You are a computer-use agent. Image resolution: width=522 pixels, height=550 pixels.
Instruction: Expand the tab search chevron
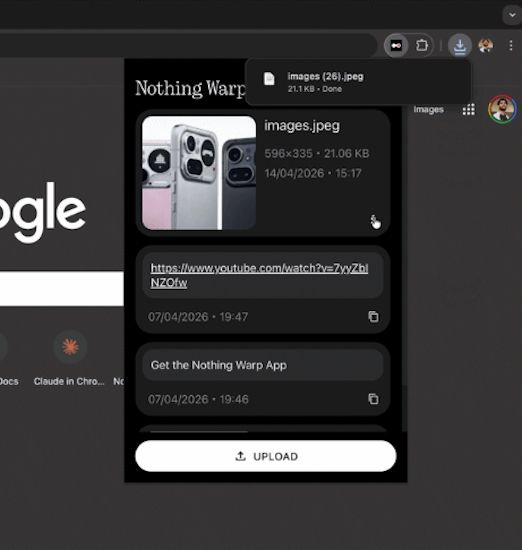[x=512, y=15]
